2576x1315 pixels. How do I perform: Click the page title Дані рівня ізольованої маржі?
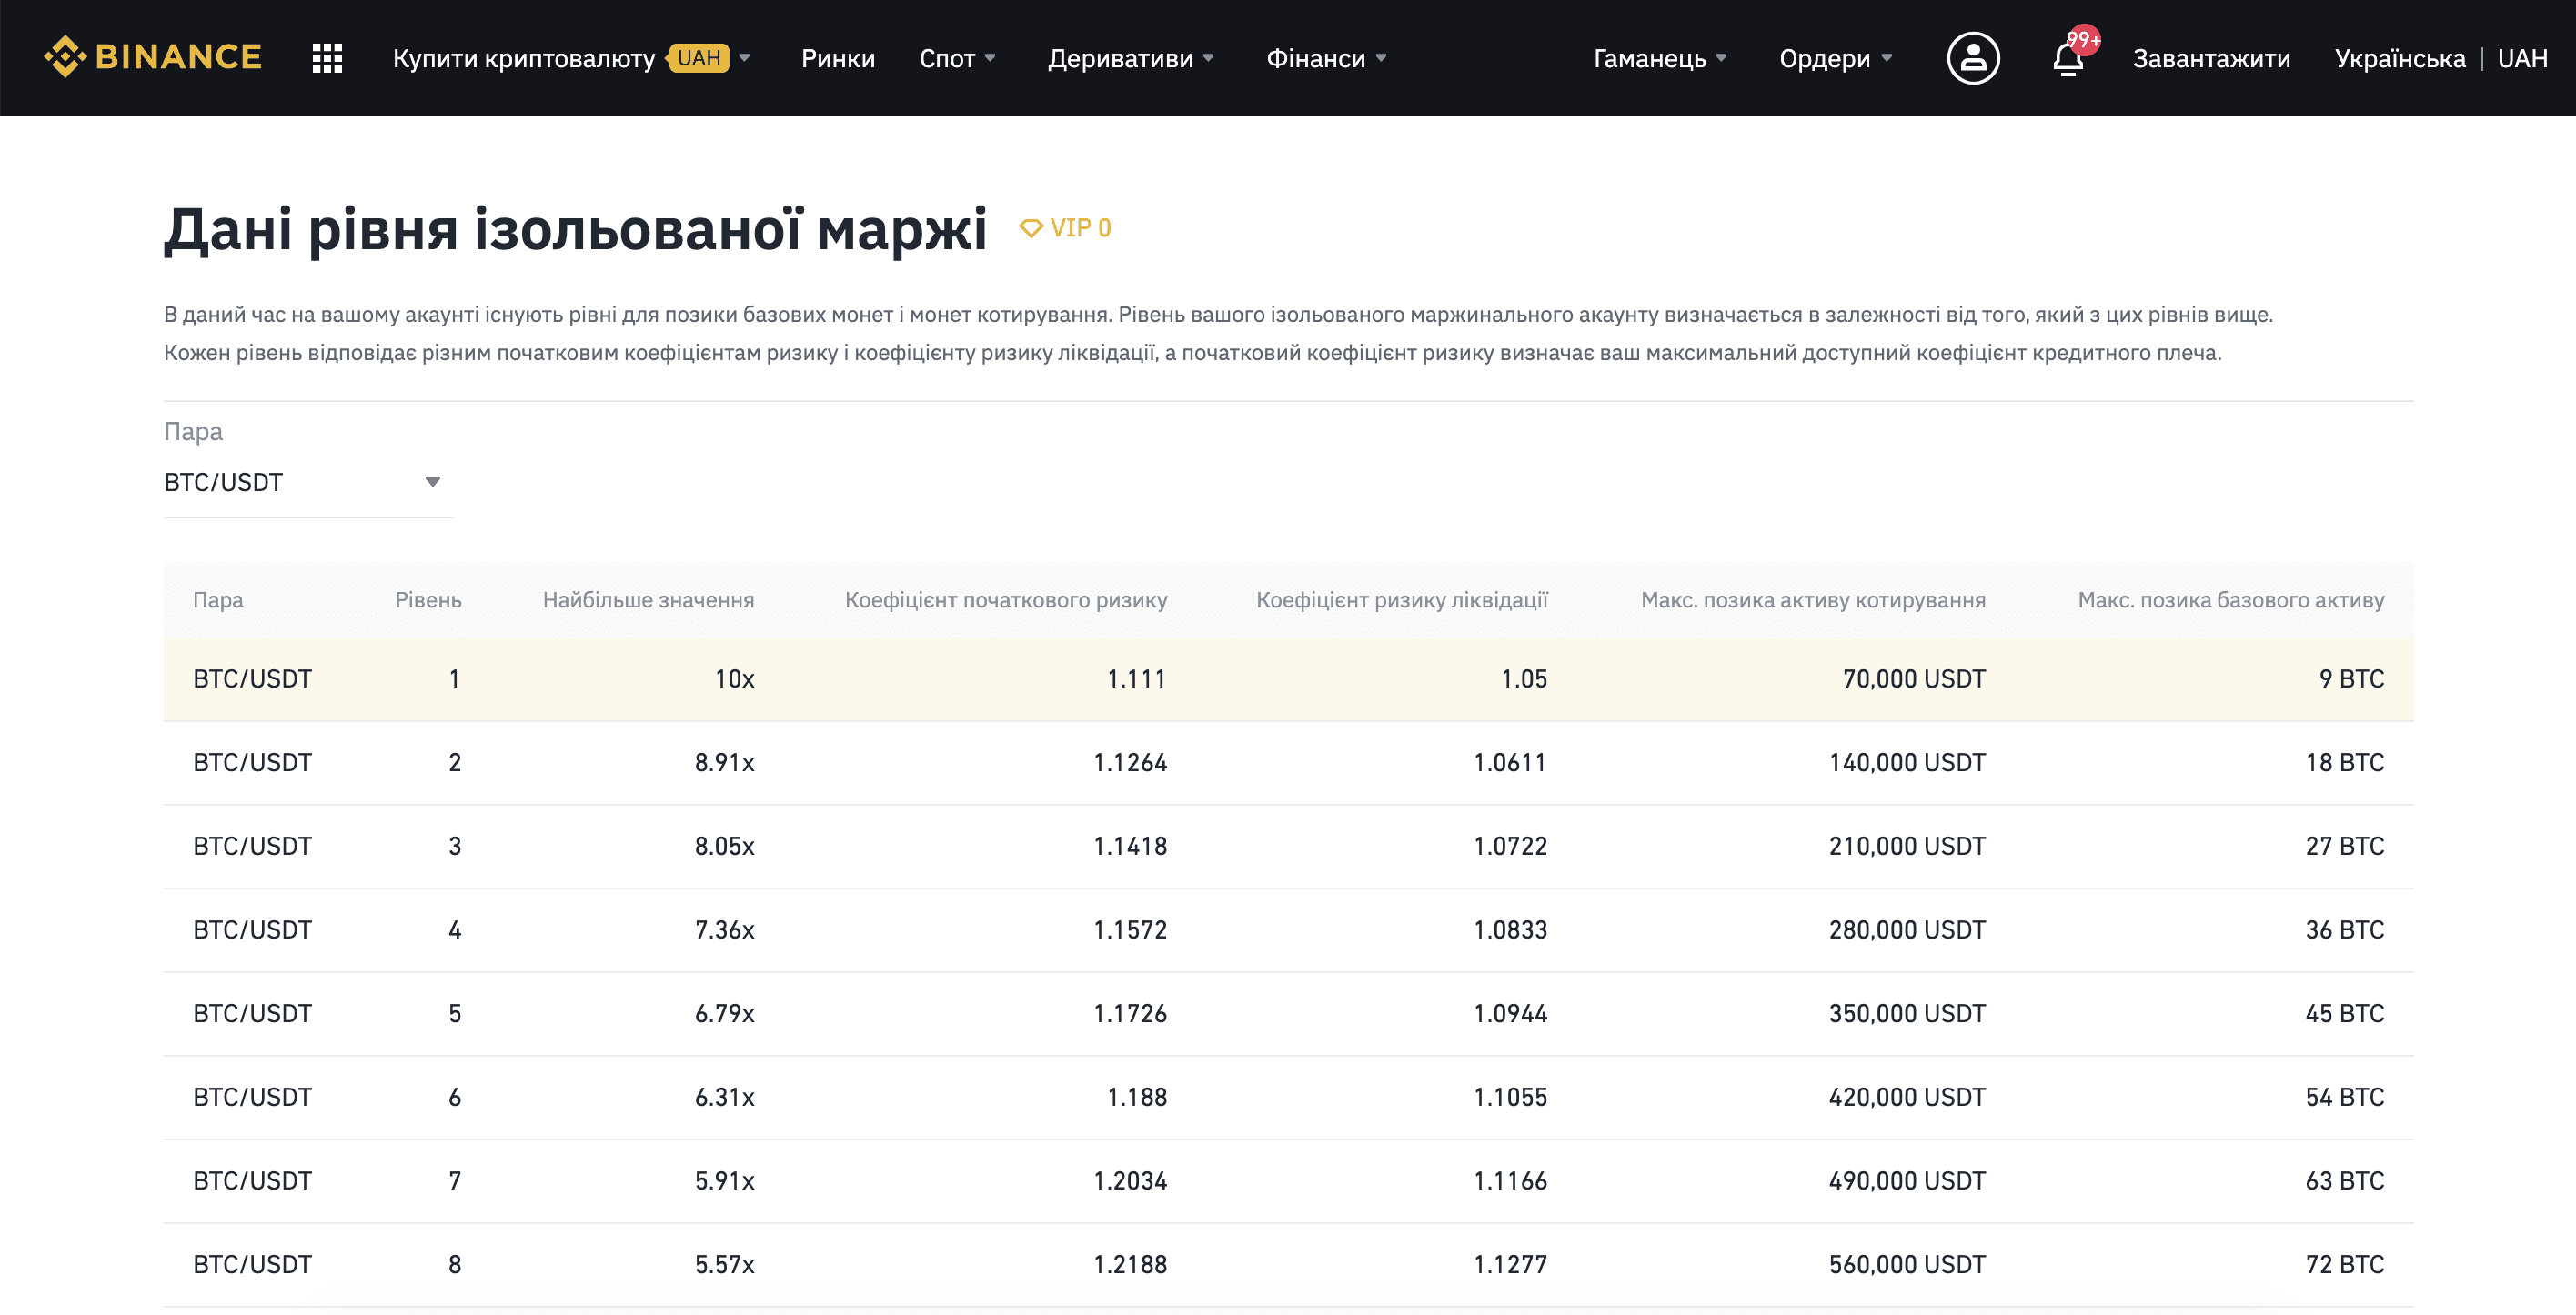(576, 230)
